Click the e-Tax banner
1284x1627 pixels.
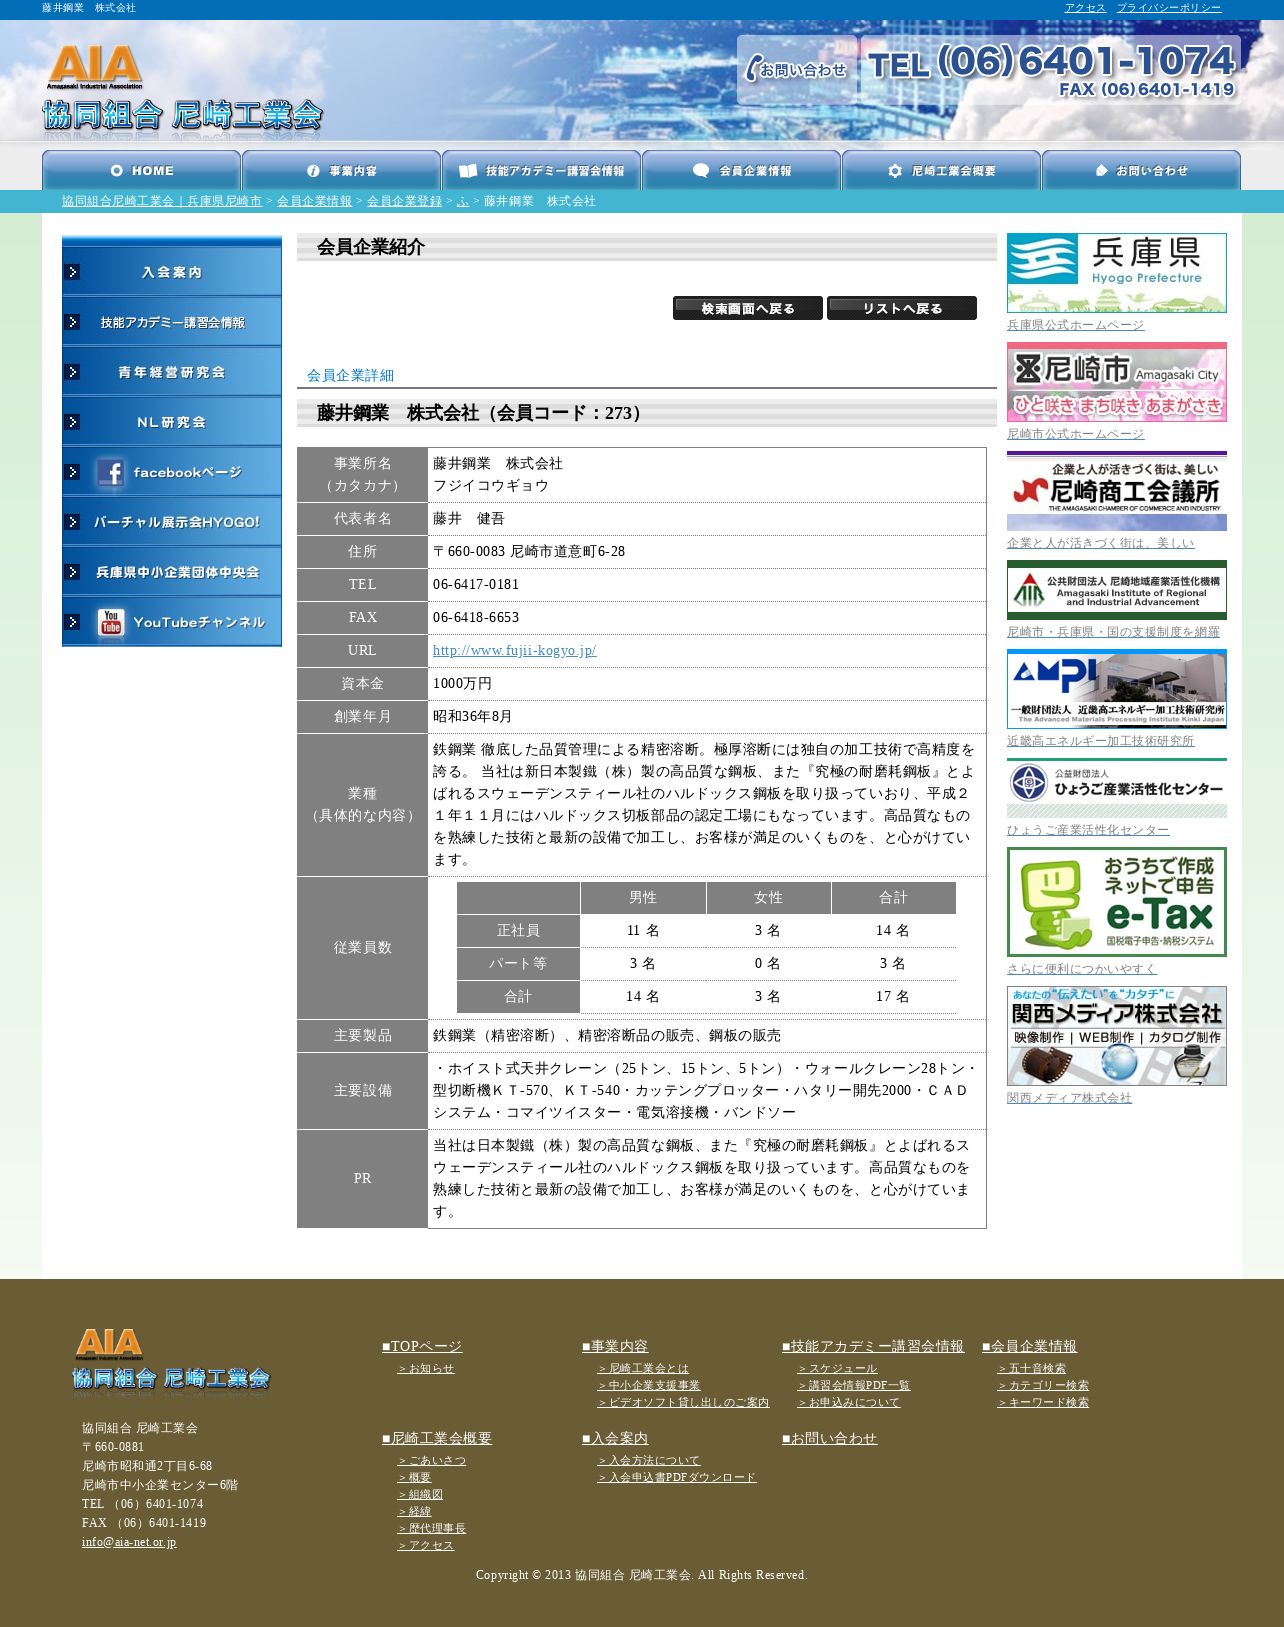(1117, 902)
